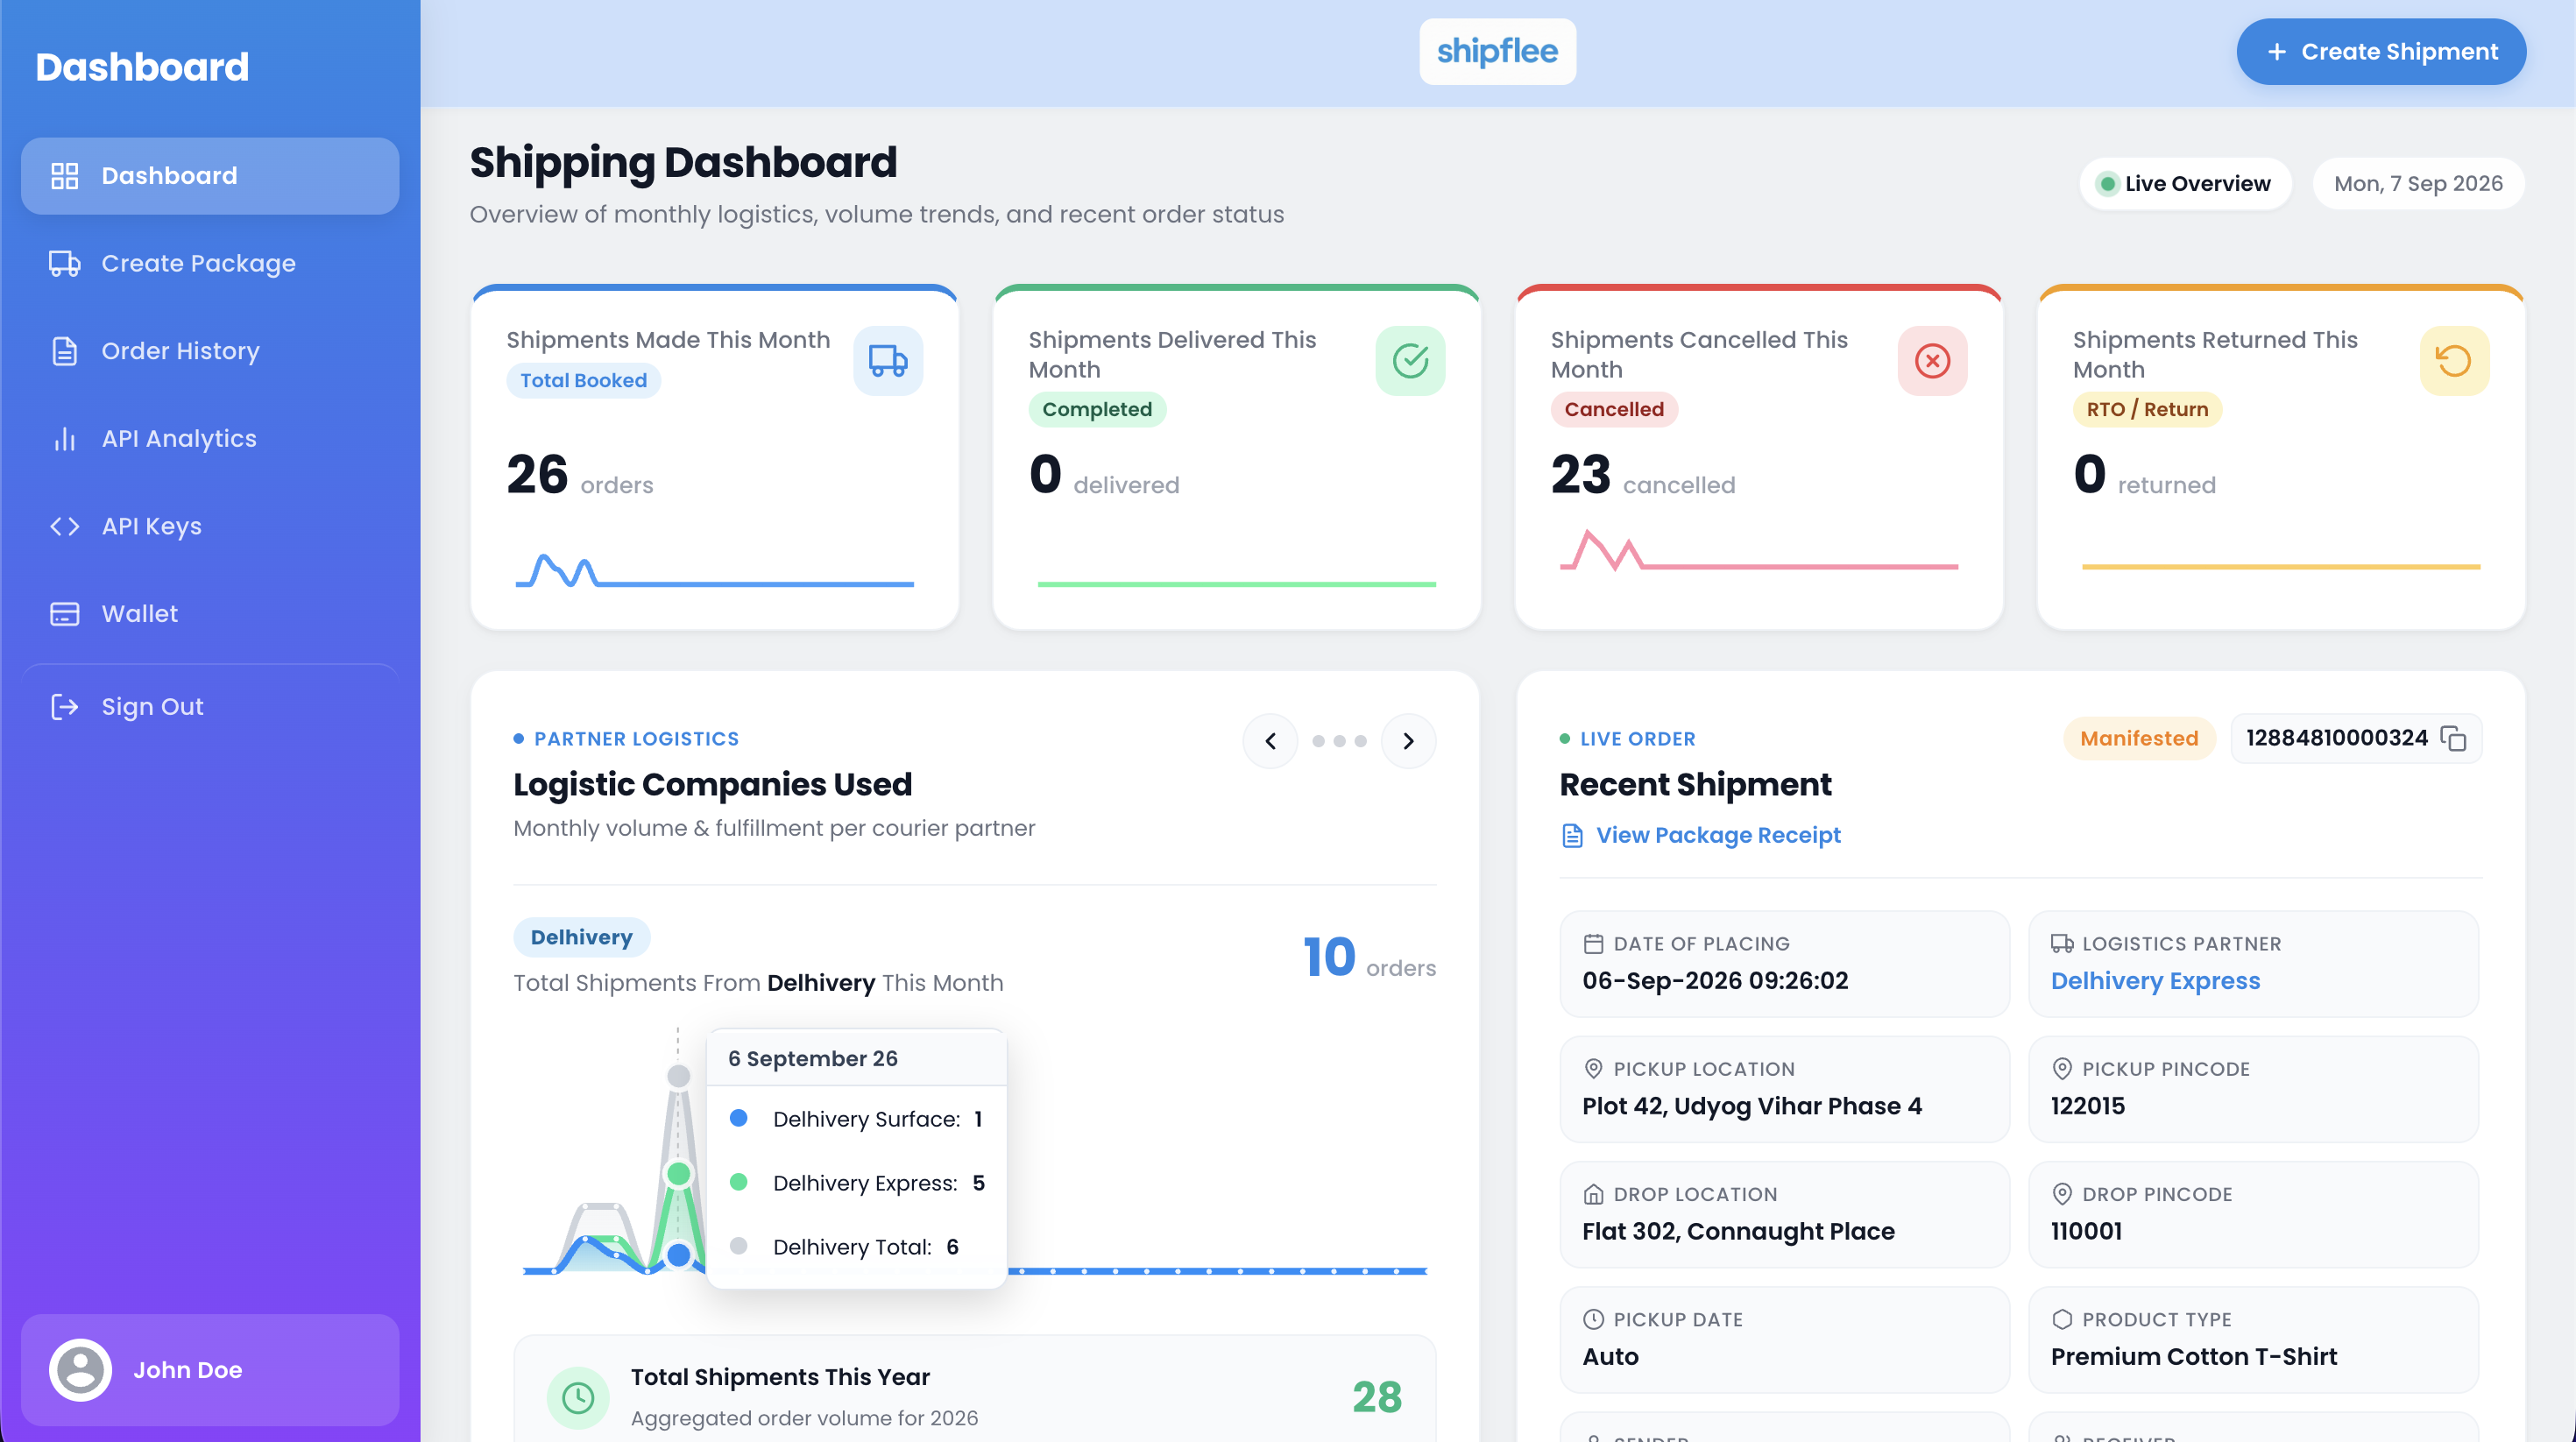Click the blue Delhivery Surface chart point
Image resolution: width=2576 pixels, height=1442 pixels.
click(x=678, y=1255)
